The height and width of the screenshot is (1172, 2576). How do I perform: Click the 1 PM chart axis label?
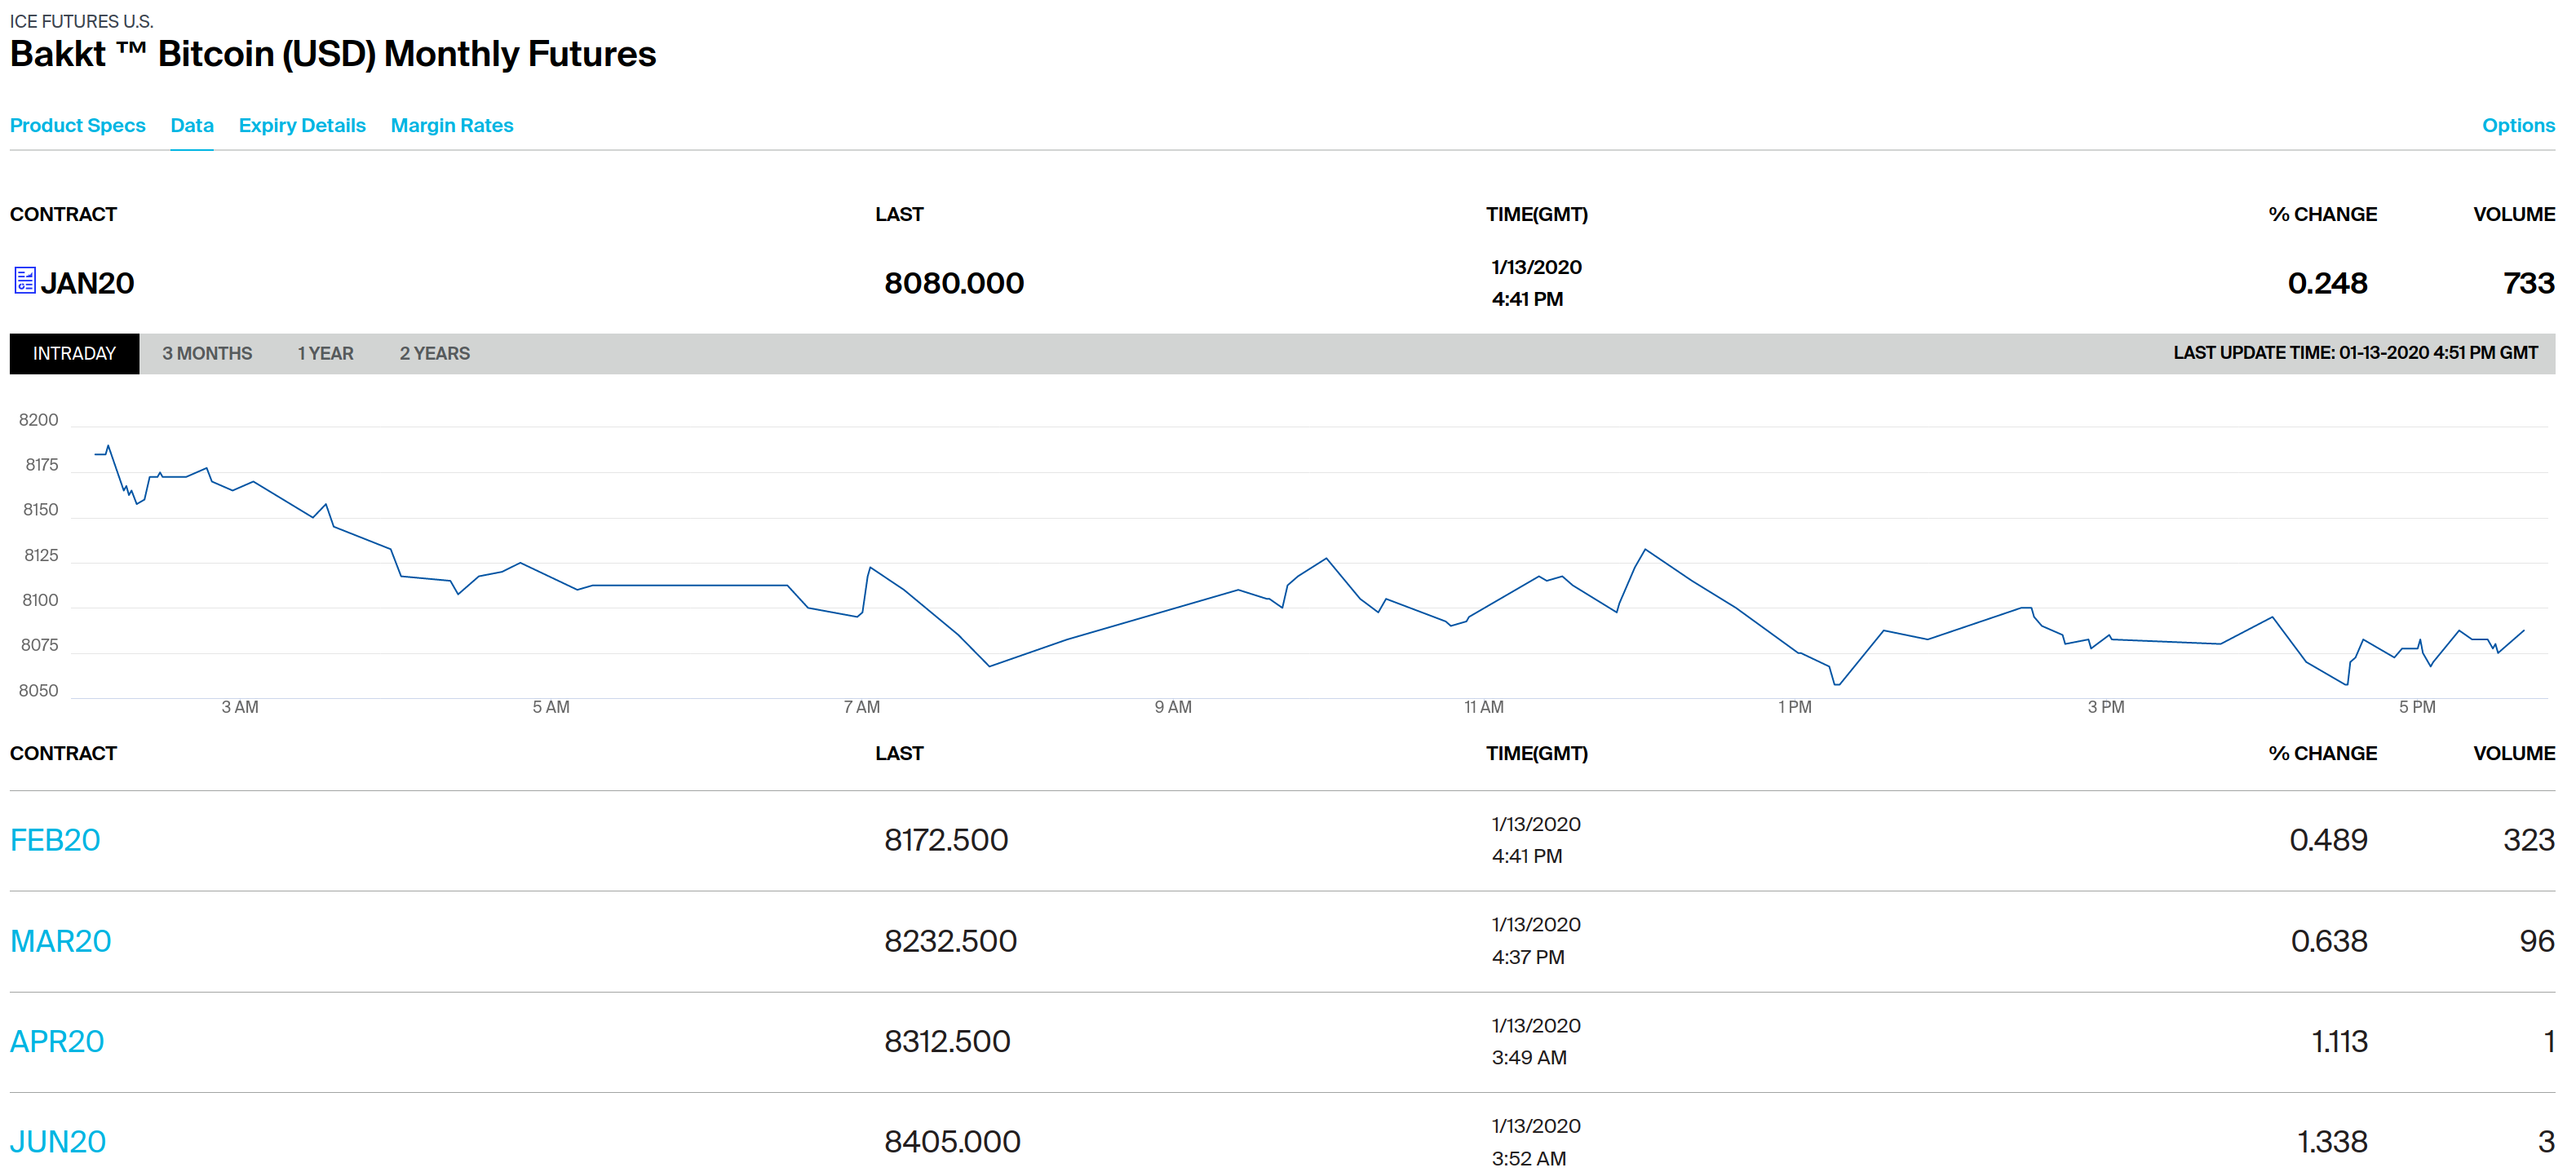click(x=1794, y=707)
